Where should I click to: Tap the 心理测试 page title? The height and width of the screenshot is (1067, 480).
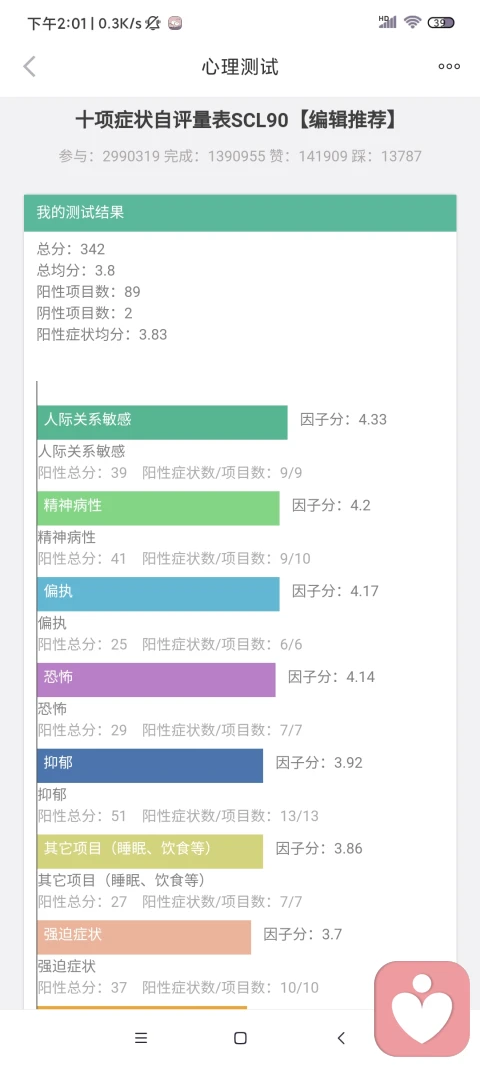coord(240,67)
